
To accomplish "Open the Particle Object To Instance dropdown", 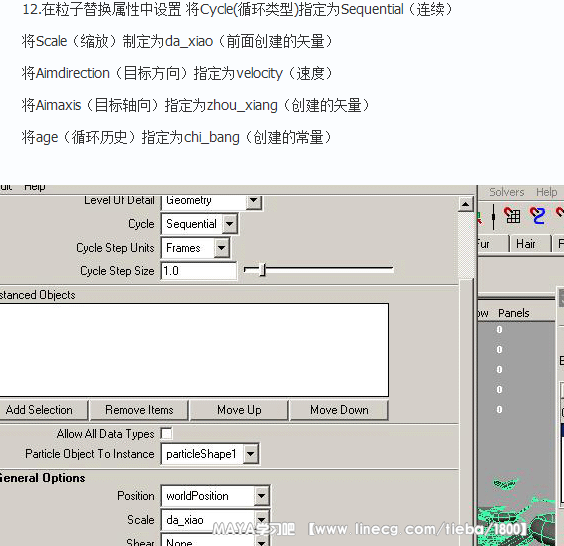I will (x=210, y=454).
